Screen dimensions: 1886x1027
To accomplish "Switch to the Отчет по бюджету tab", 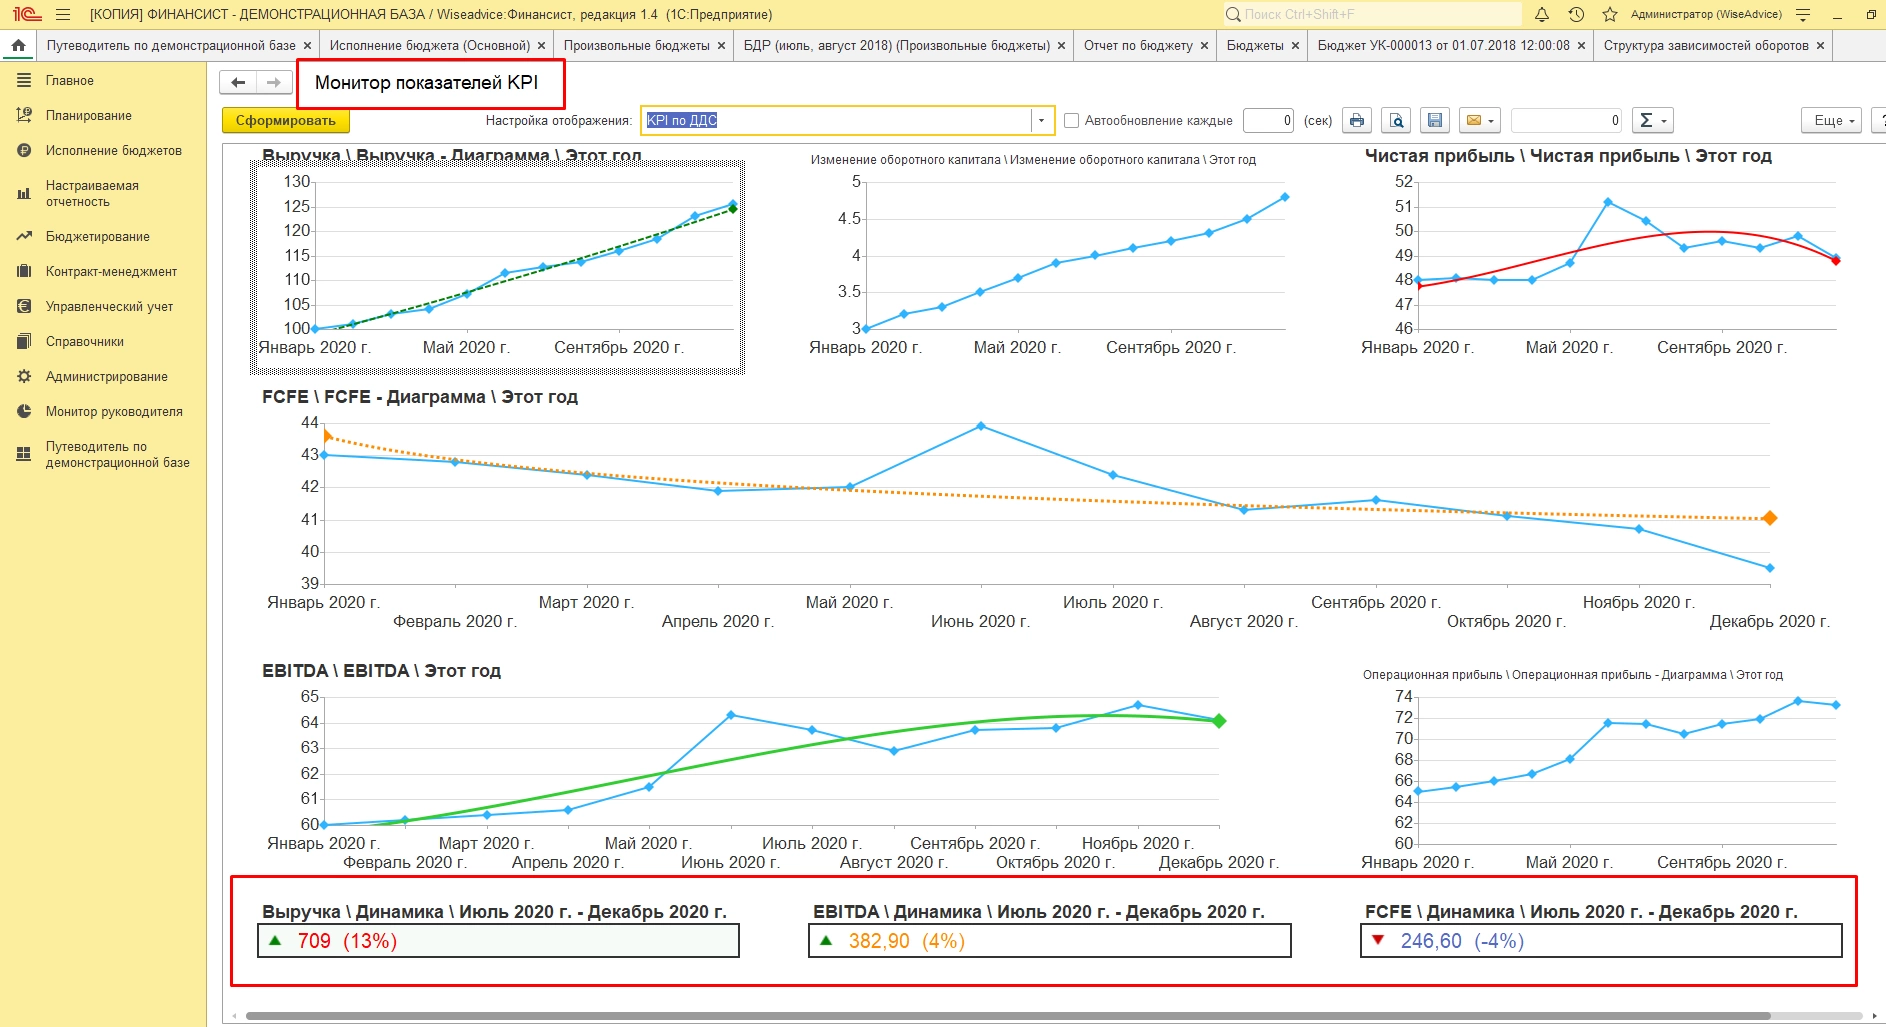I will pos(1138,46).
